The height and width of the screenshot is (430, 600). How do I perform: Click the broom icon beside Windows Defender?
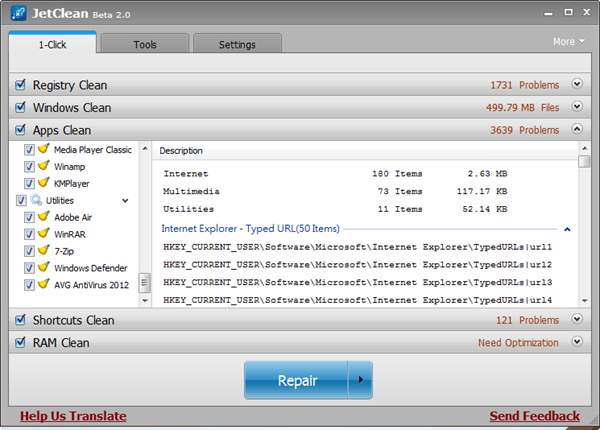click(x=44, y=267)
